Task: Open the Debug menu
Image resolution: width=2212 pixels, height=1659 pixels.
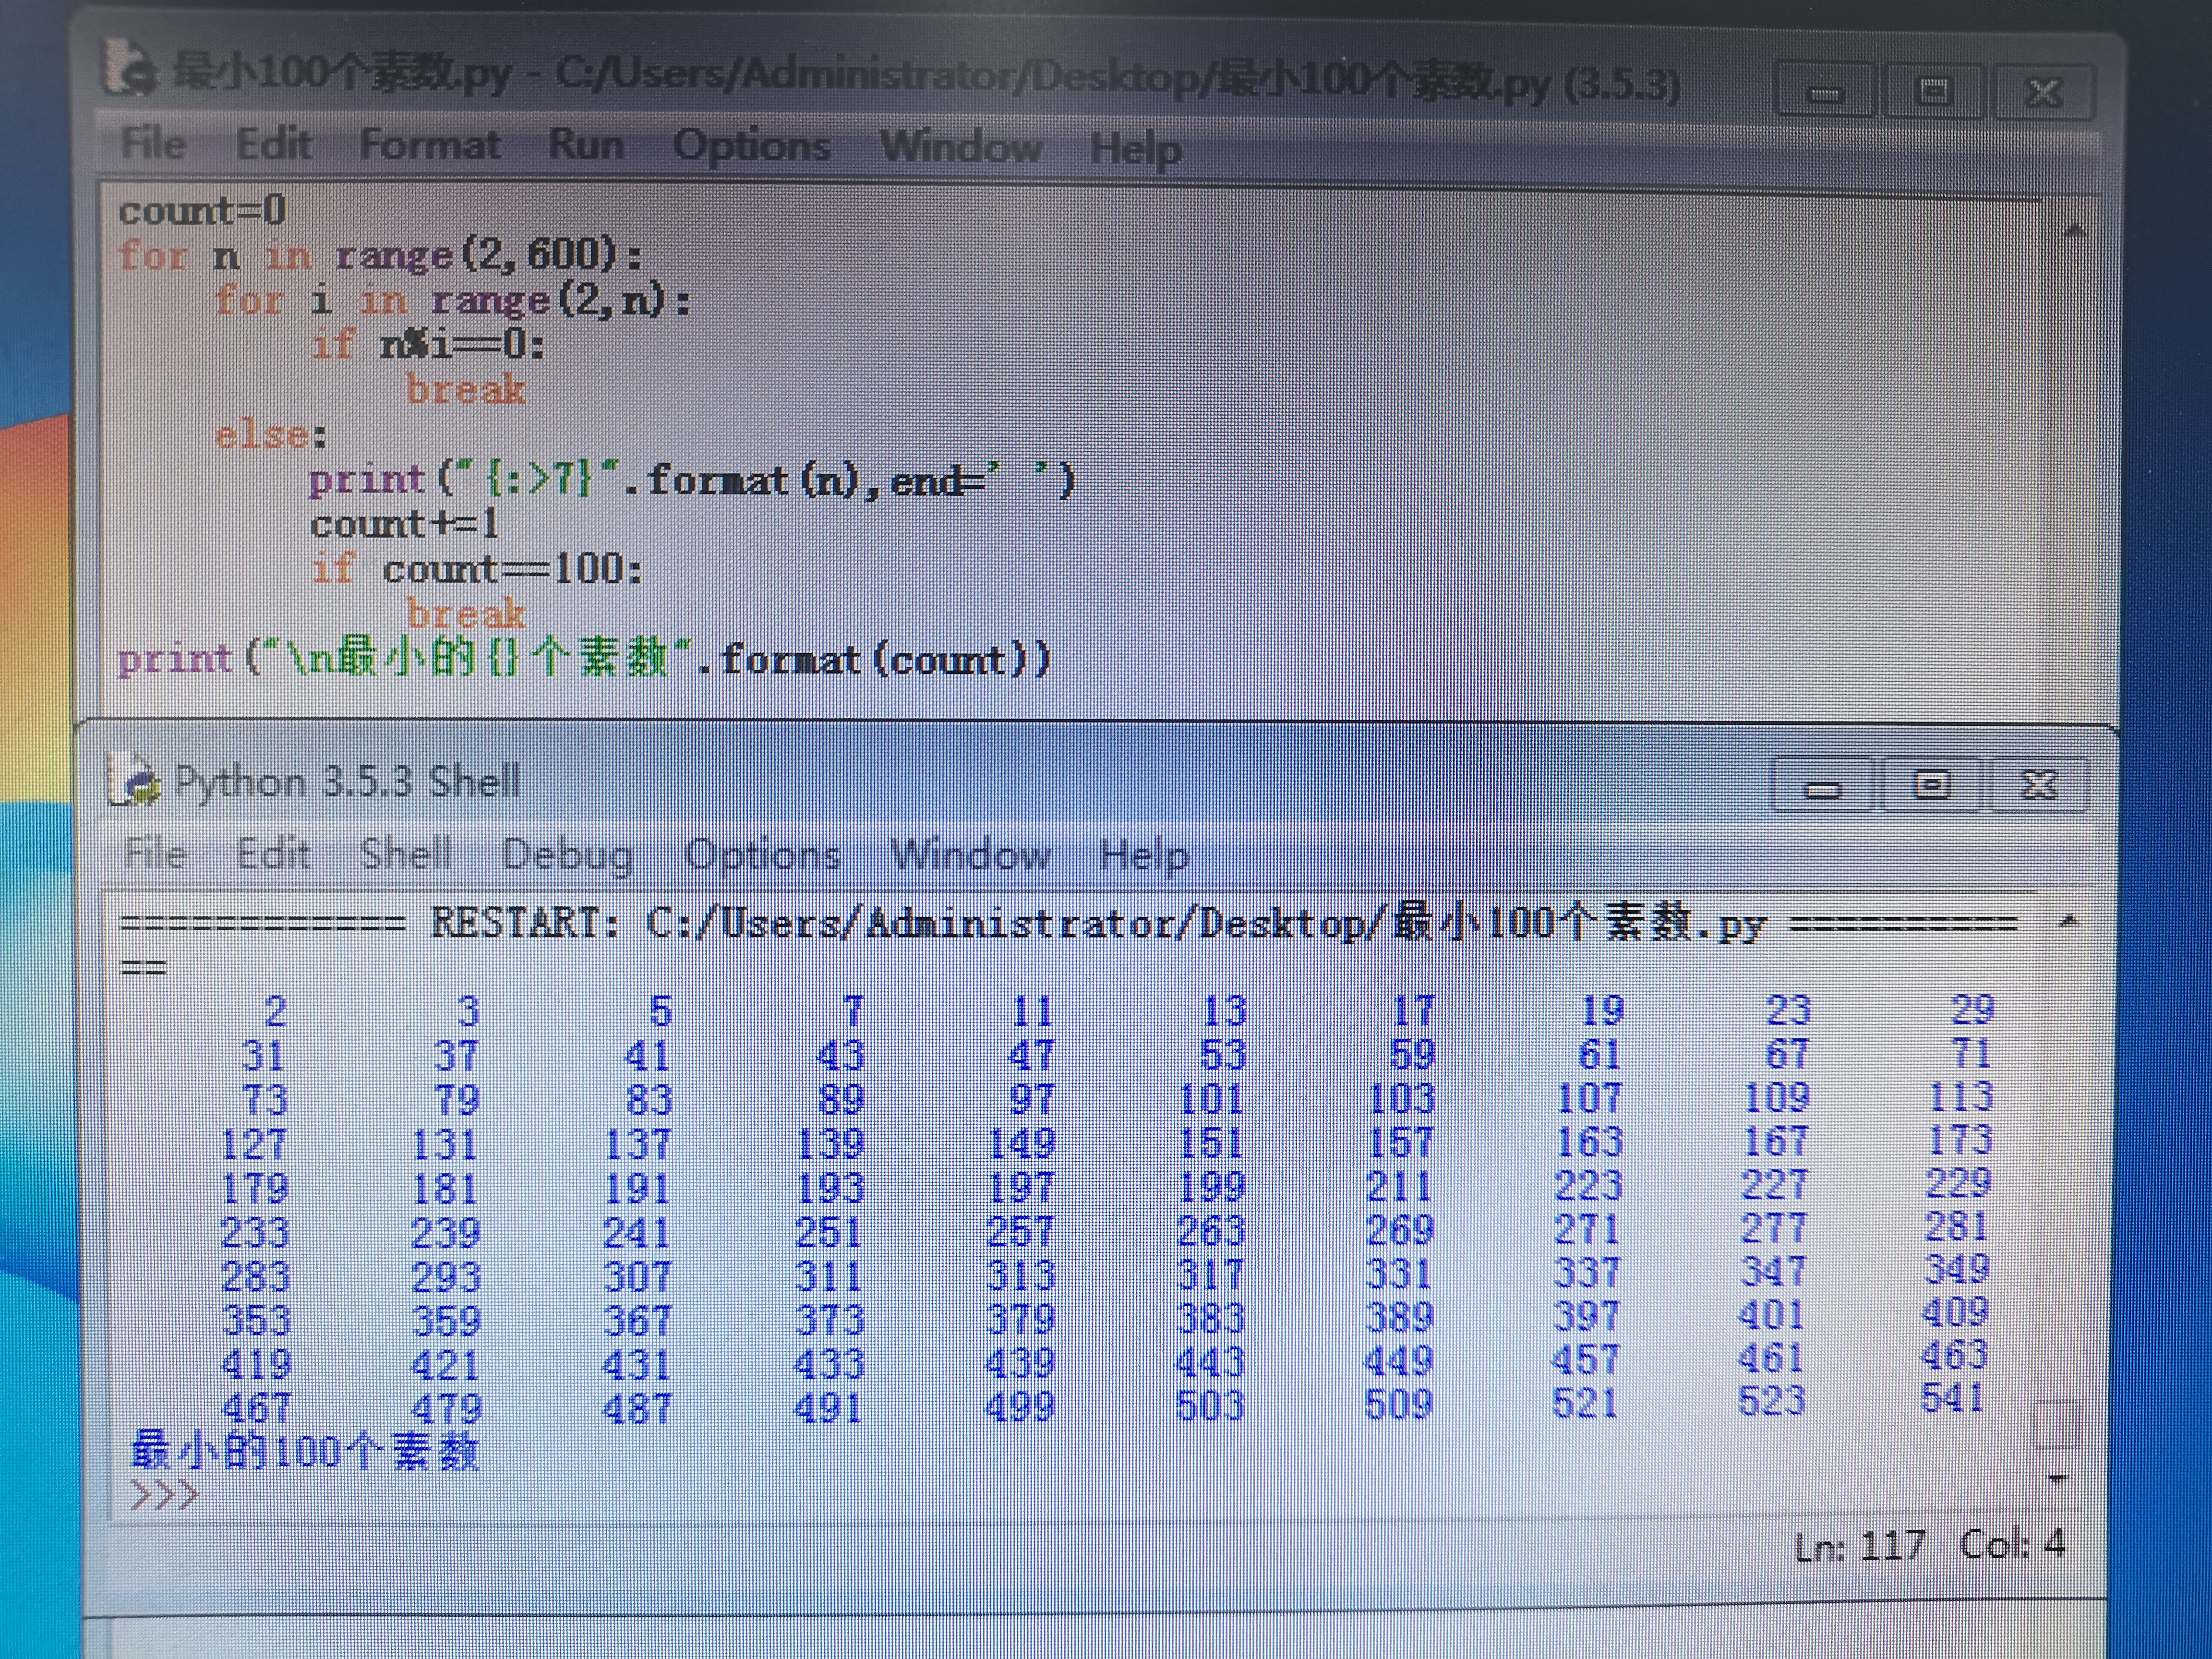Action: coord(567,856)
